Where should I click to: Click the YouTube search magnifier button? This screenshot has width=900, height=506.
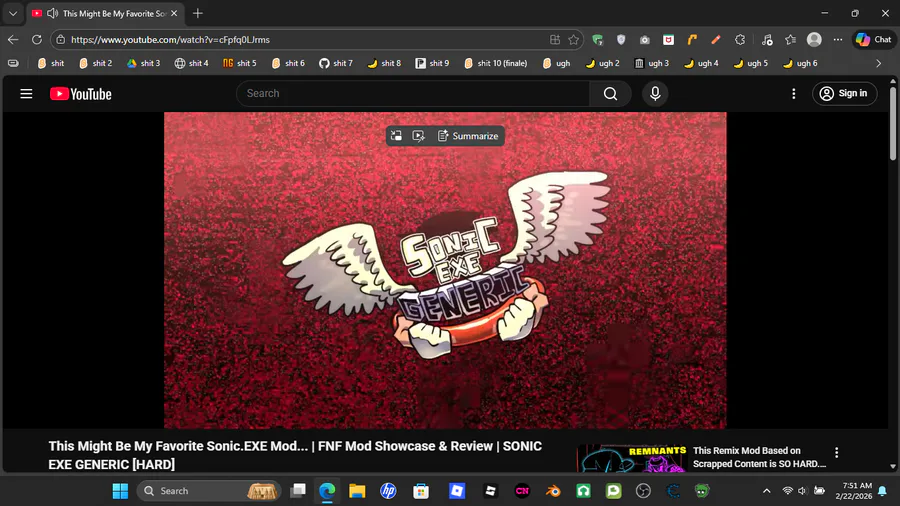point(610,94)
